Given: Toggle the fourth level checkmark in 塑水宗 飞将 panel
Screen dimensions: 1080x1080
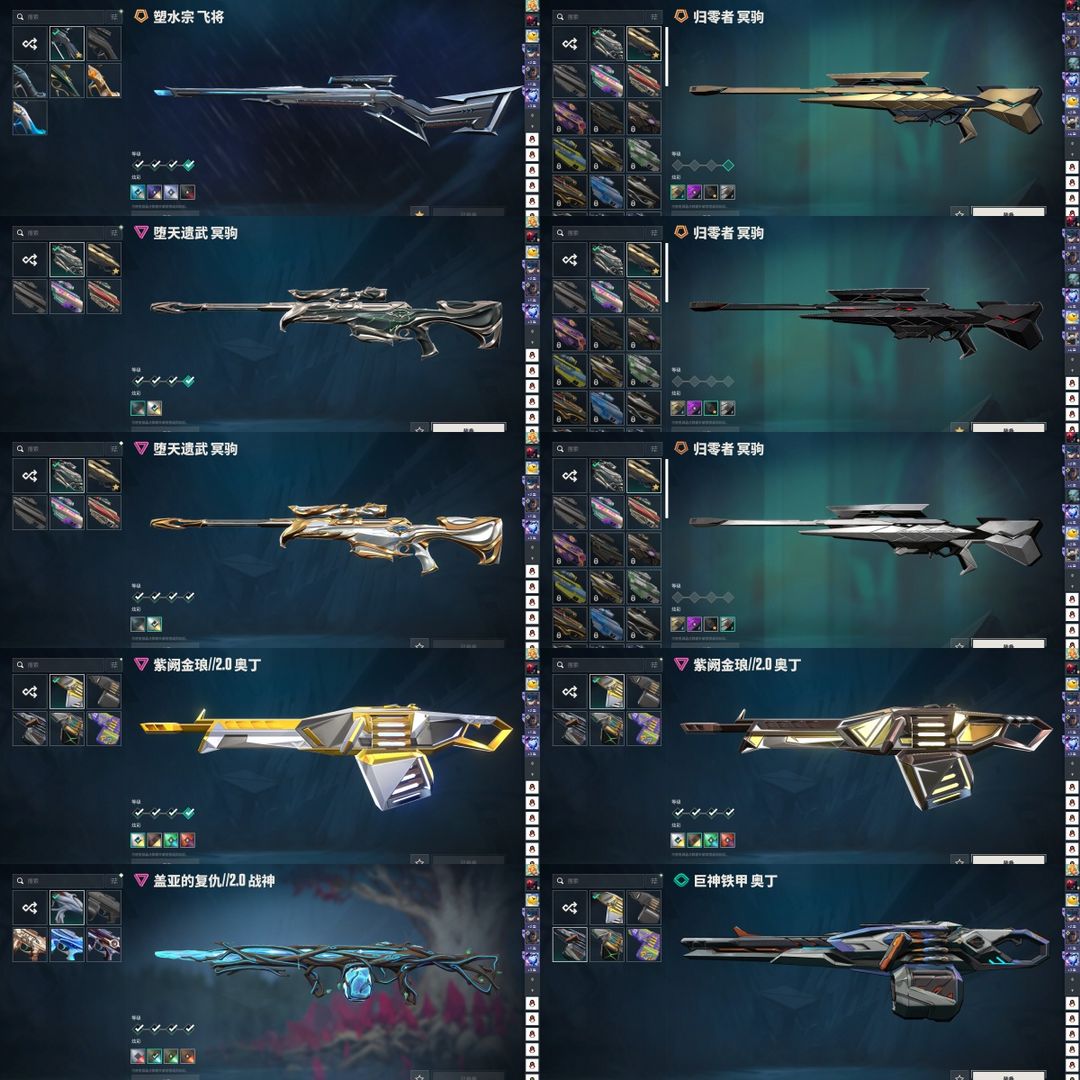Looking at the screenshot, I should click(x=189, y=165).
